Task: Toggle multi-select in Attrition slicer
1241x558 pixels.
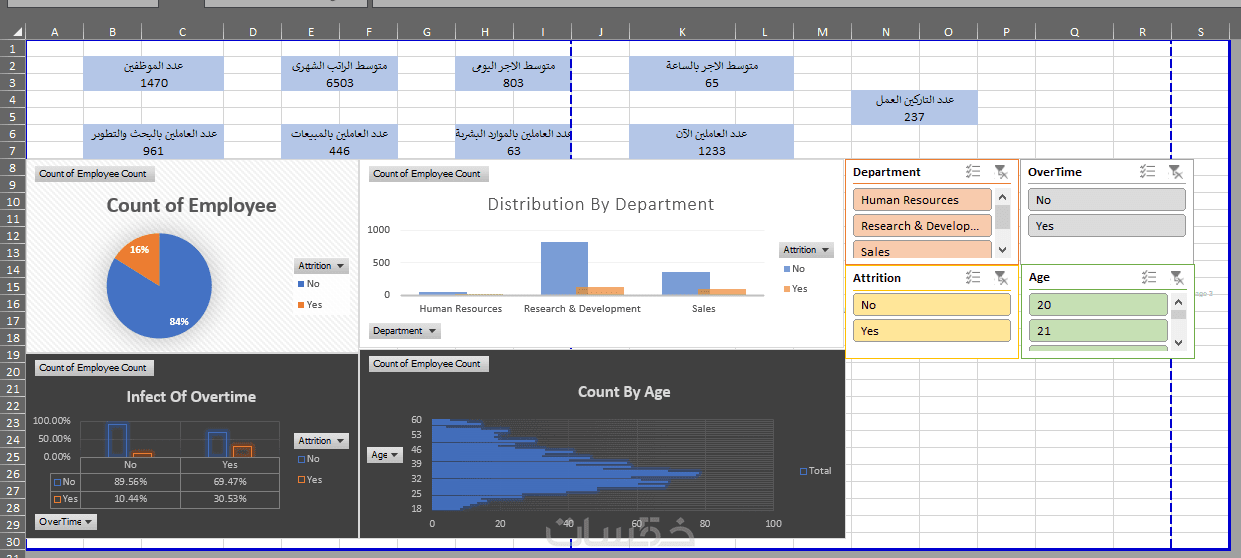Action: (973, 278)
